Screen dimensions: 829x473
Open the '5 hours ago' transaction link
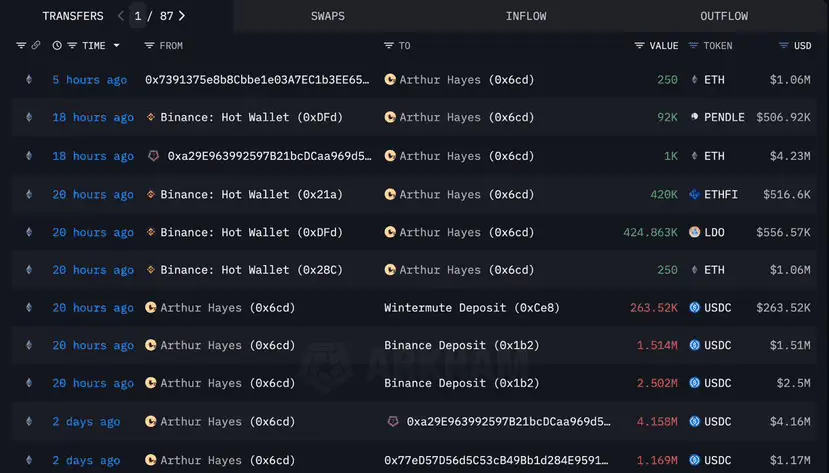point(89,80)
